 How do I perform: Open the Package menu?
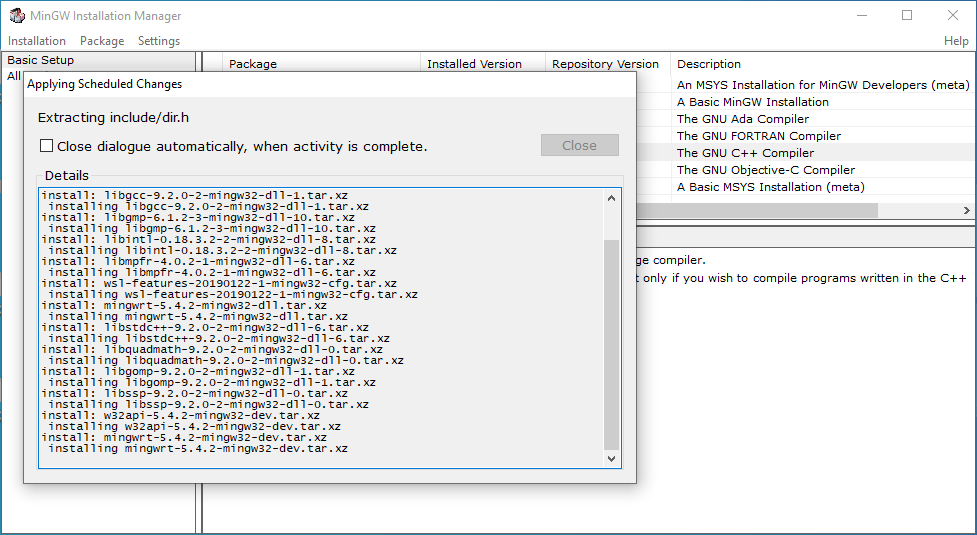point(102,41)
